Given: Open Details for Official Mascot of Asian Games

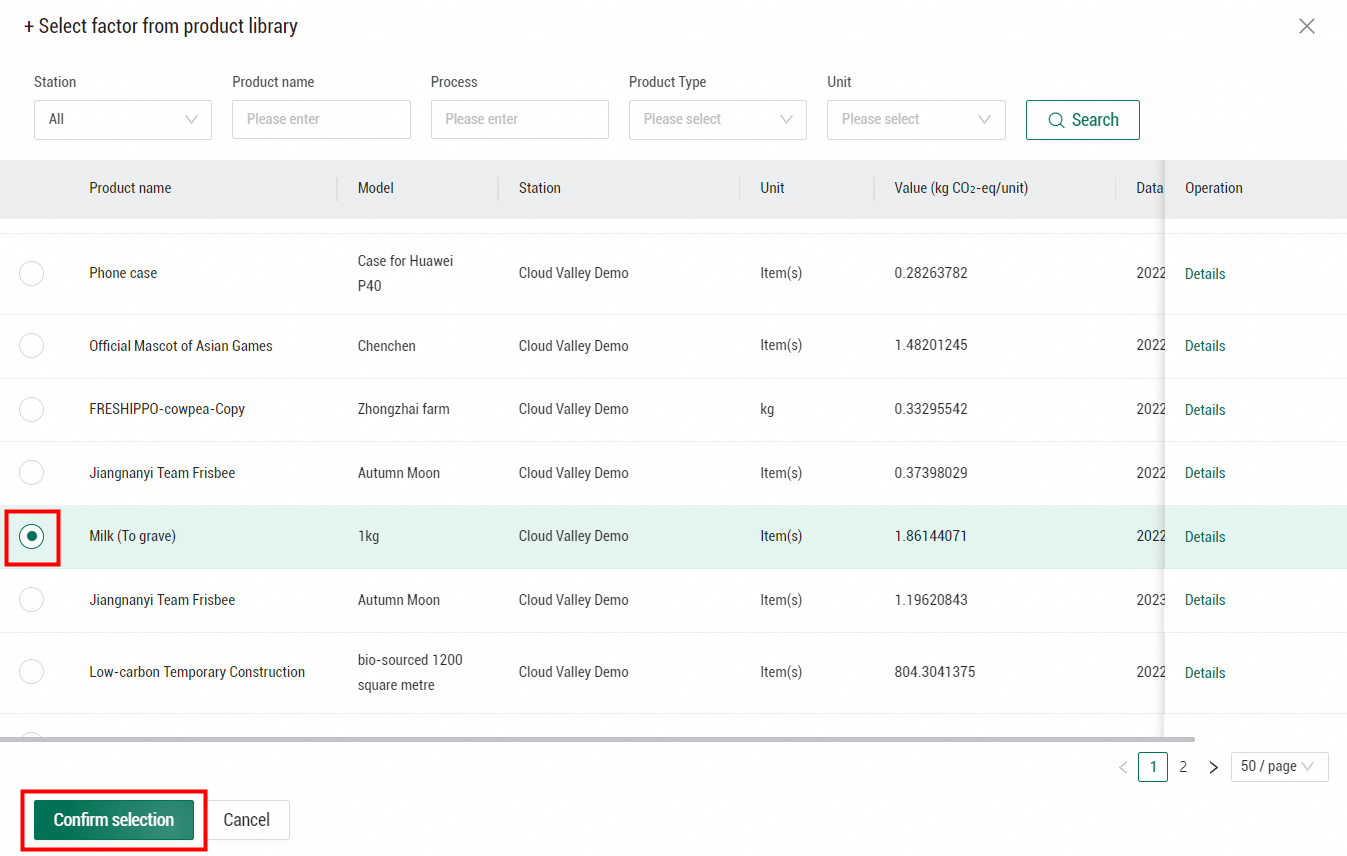Looking at the screenshot, I should coord(1205,346).
